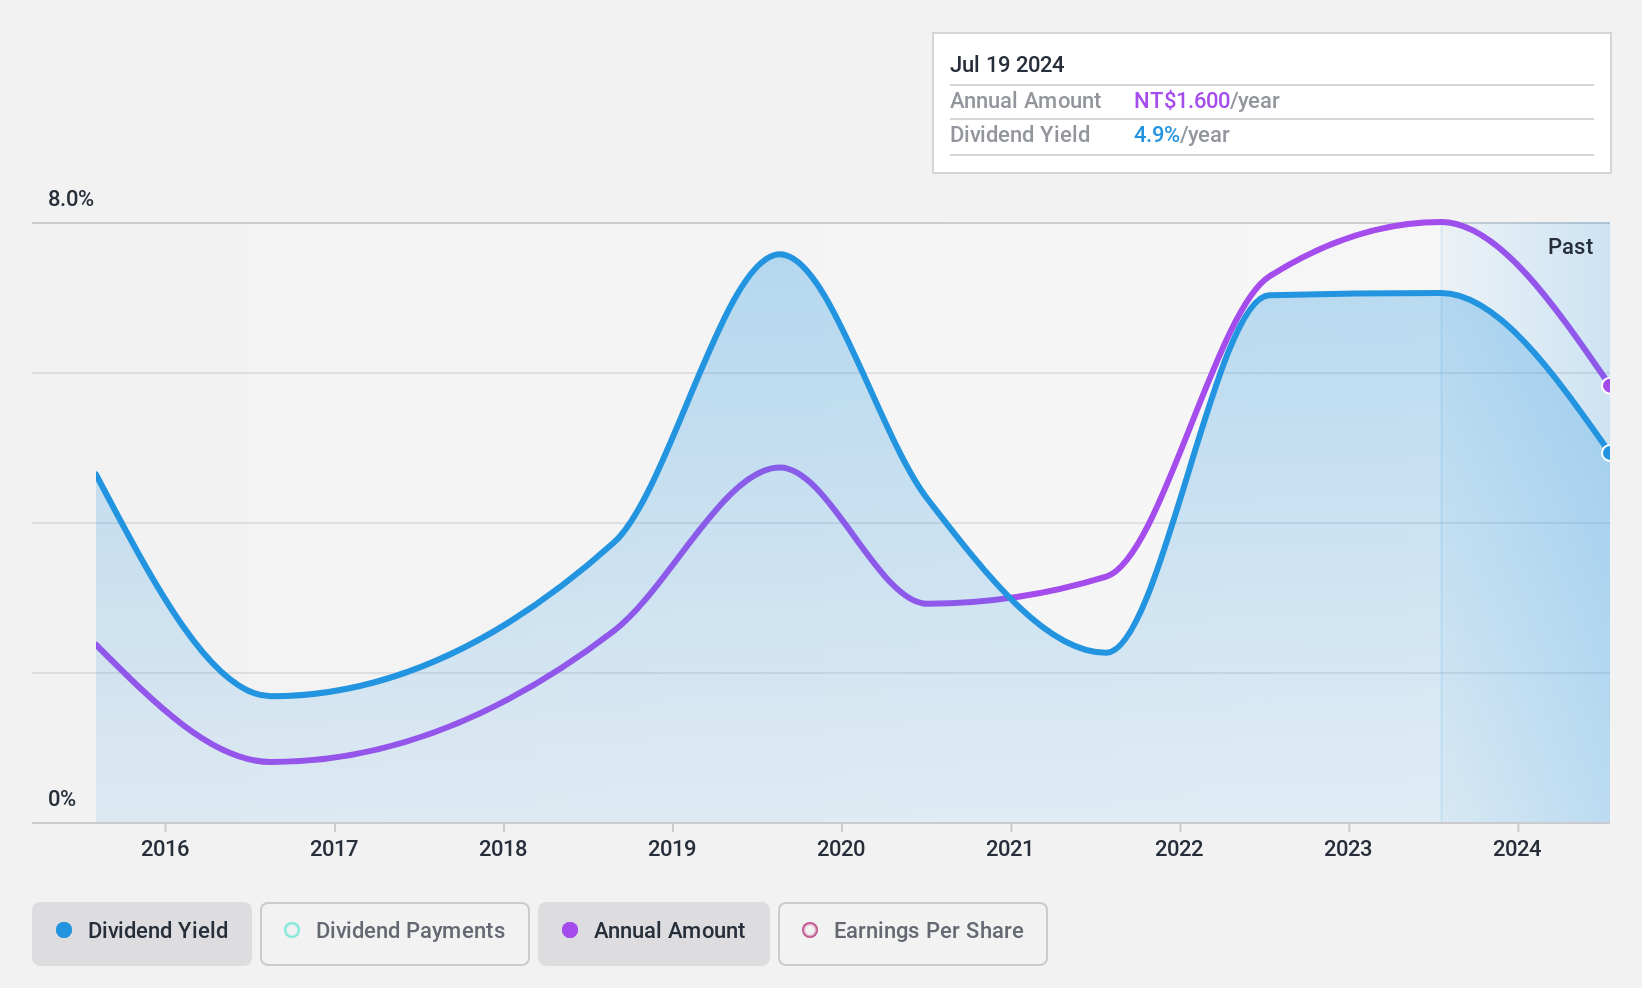Click the Past region label

click(x=1570, y=247)
